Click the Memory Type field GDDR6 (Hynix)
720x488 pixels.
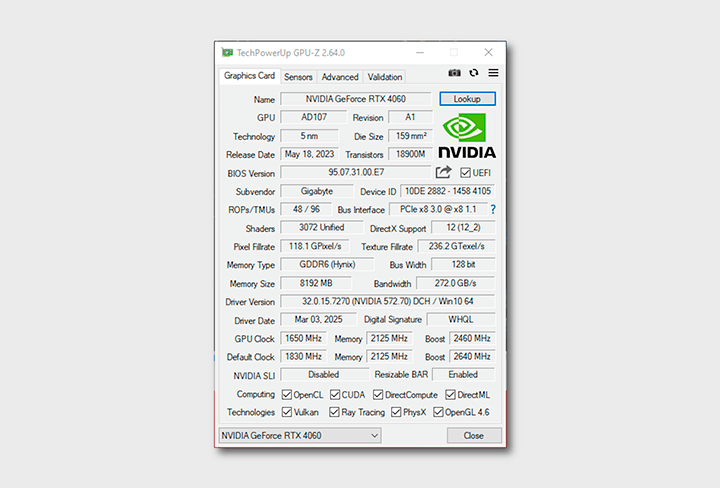tap(327, 264)
